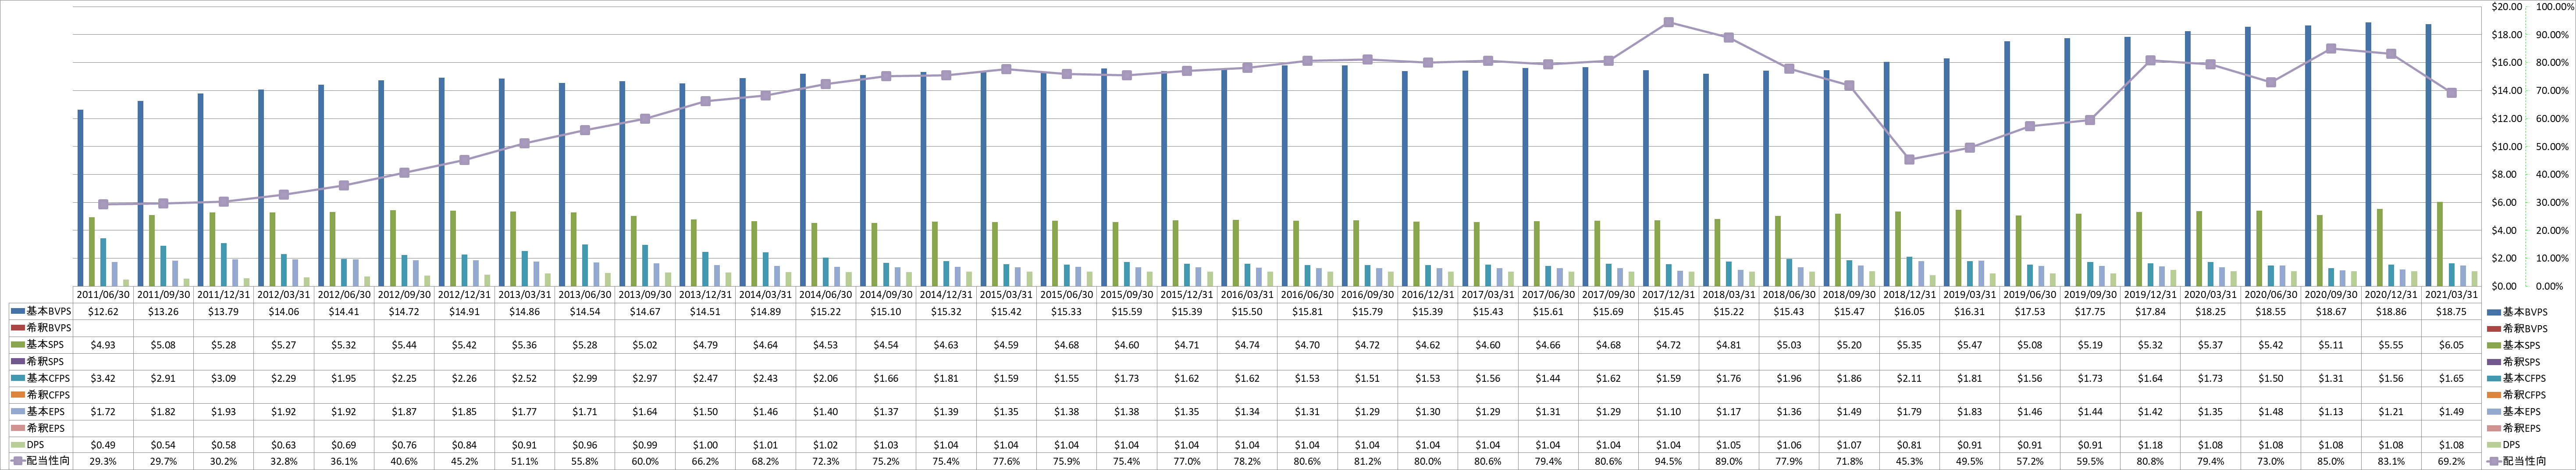This screenshot has width=2576, height=470.
Task: Click the 60.0% payout ratio cell
Action: (x=645, y=461)
